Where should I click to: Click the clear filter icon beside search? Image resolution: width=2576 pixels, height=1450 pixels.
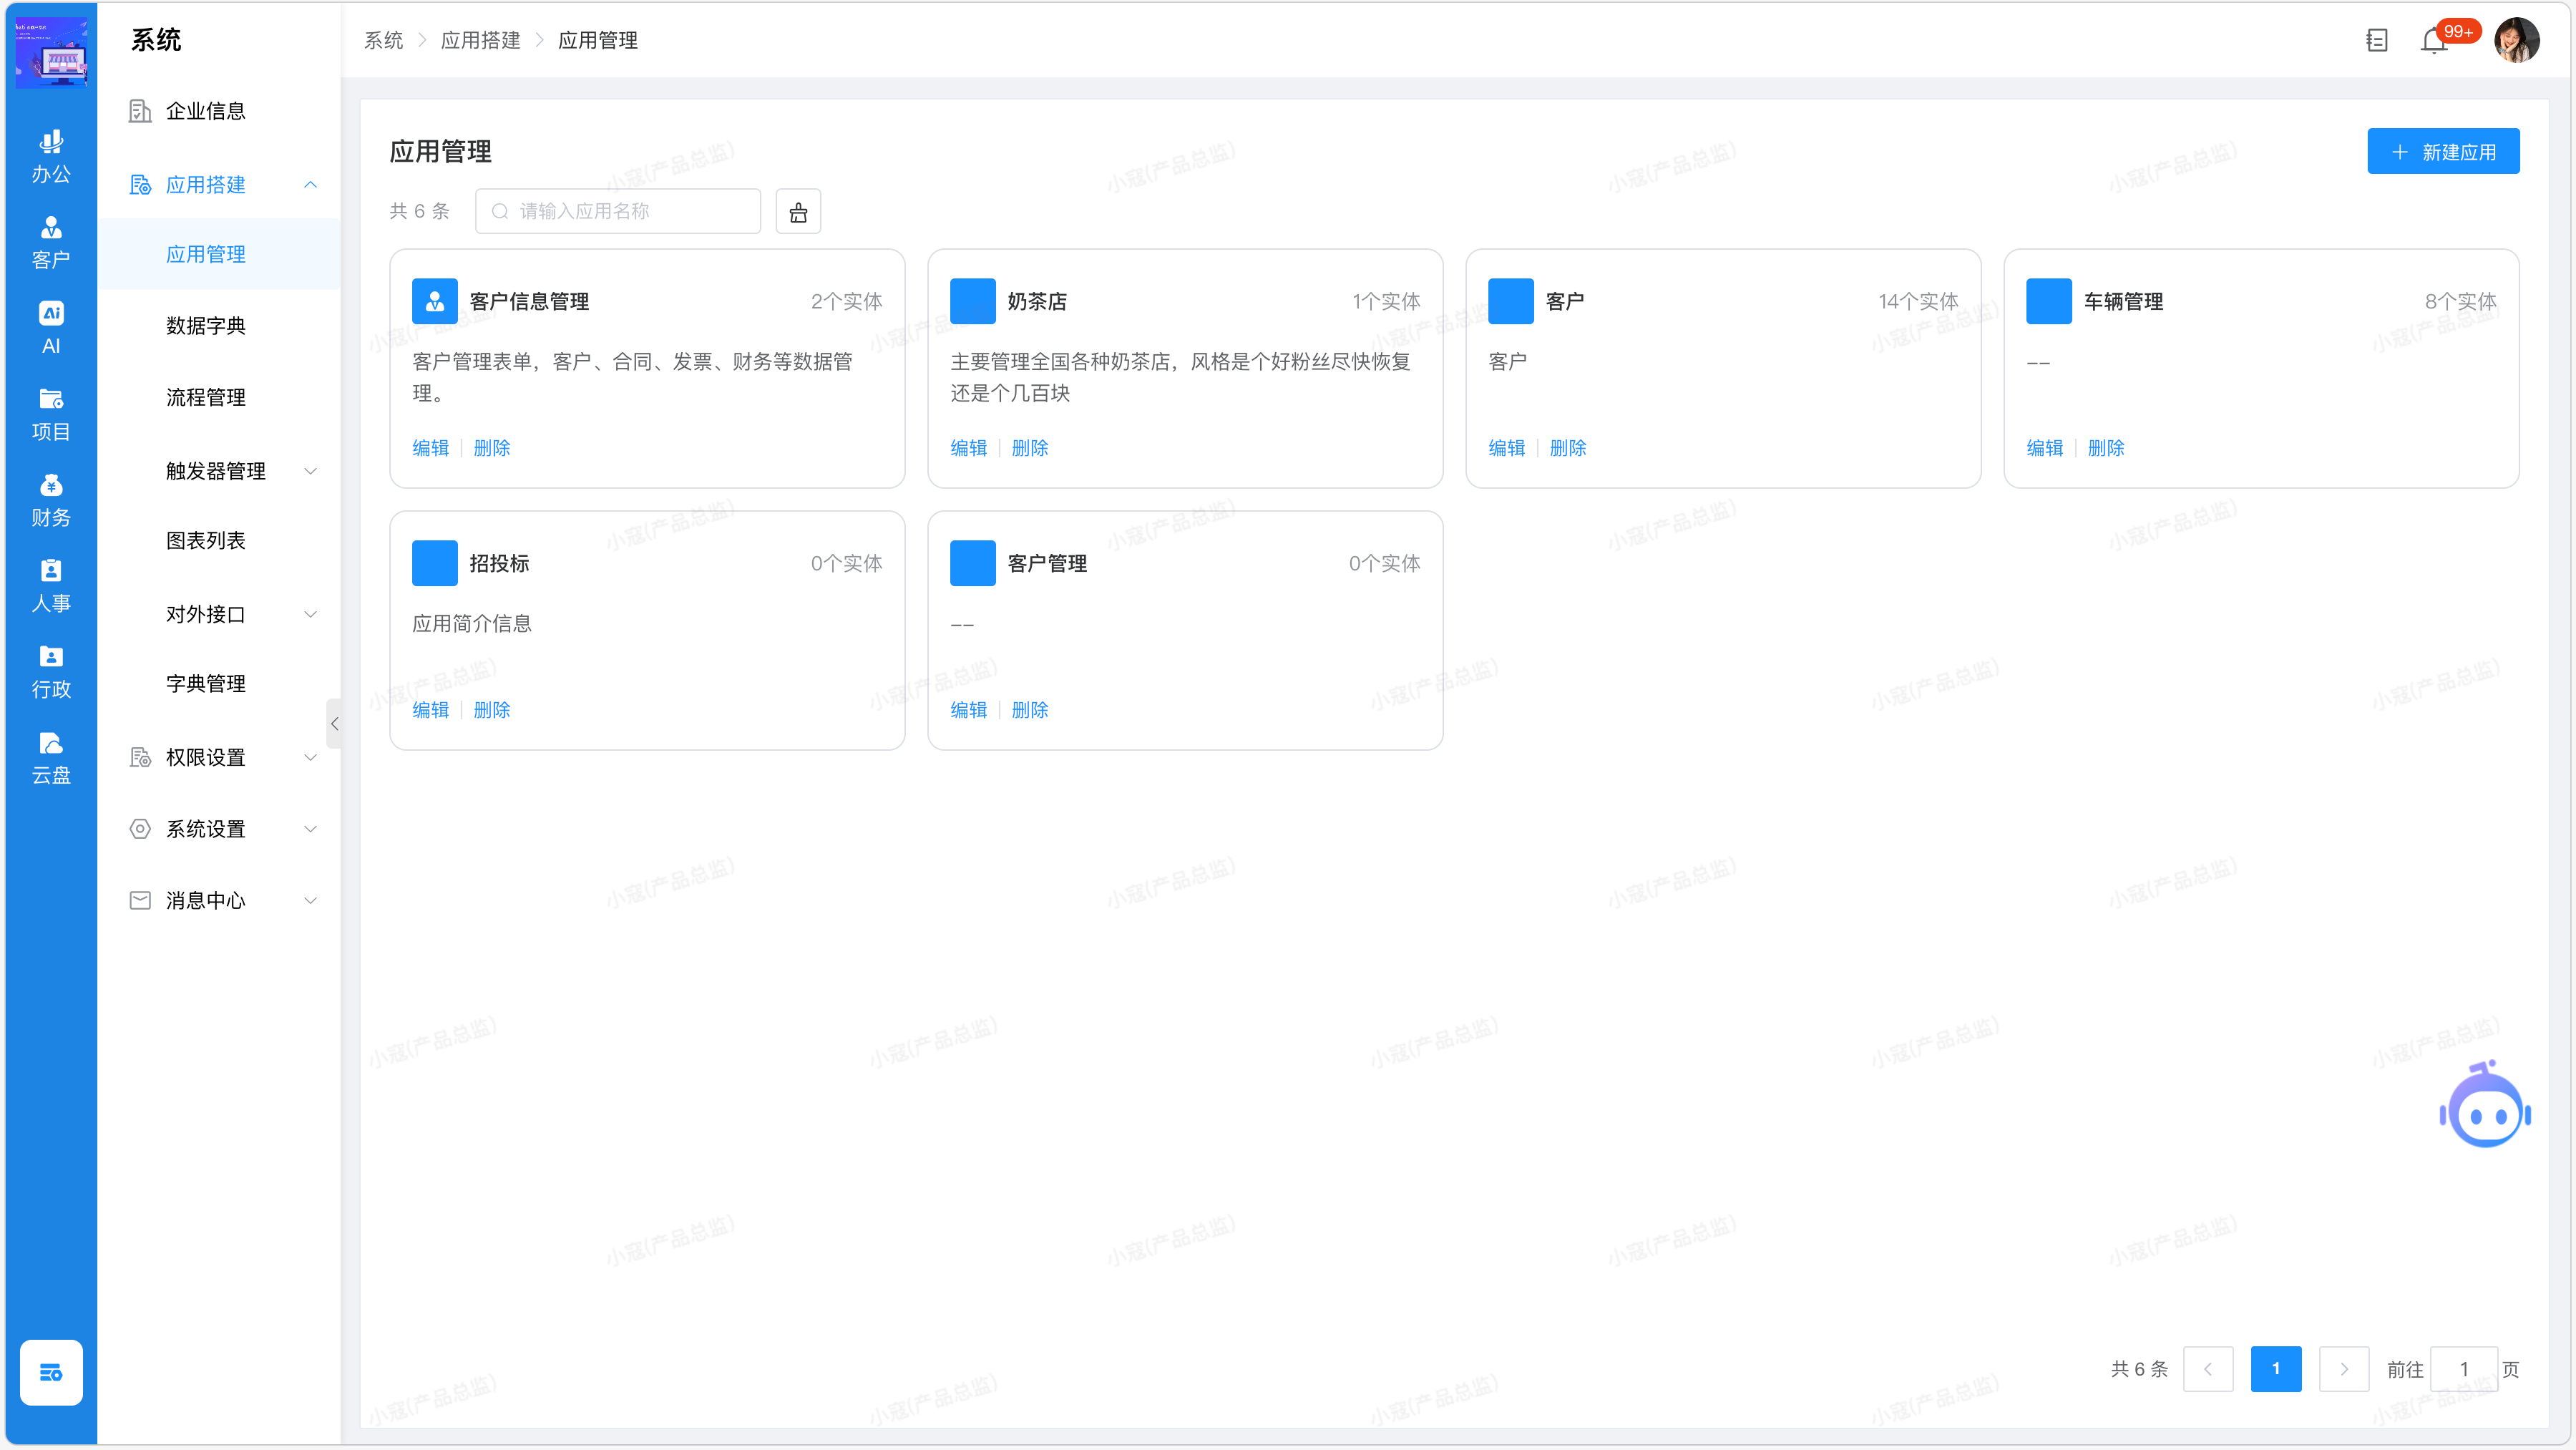click(798, 211)
